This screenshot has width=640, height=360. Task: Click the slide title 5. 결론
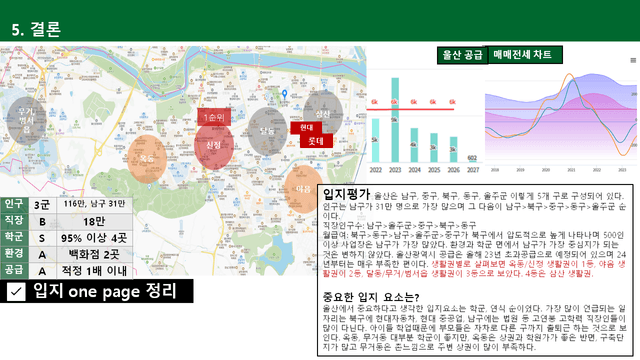pyautogui.click(x=36, y=29)
